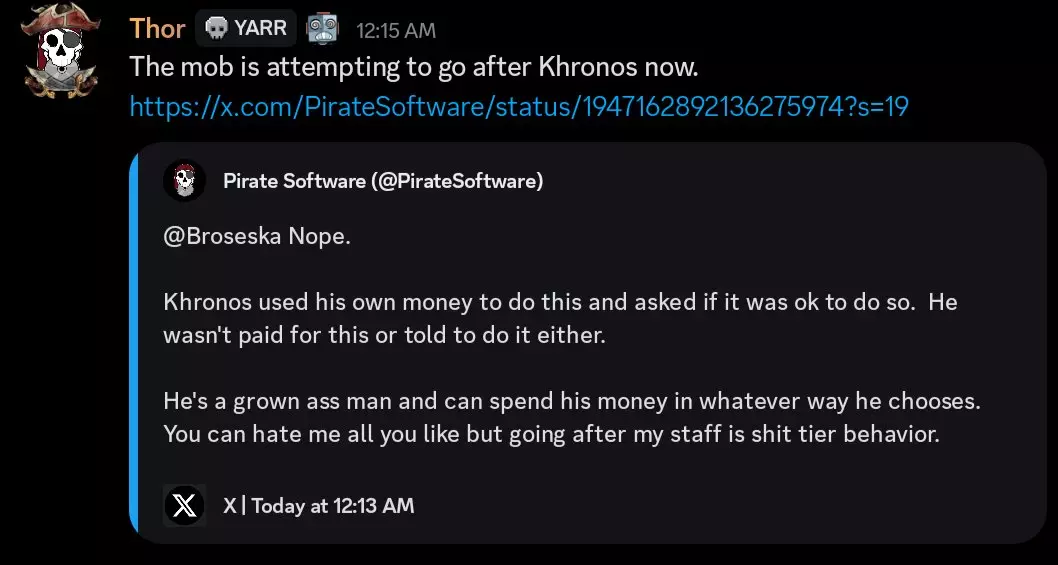Click the Pirate Software embed author avatar
This screenshot has height=565, width=1058.
coord(184,180)
